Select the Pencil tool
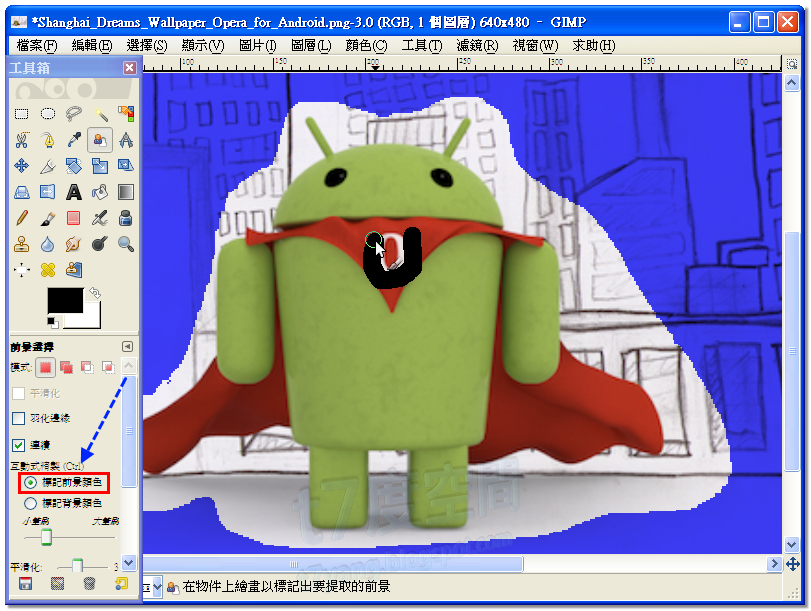The image size is (811, 611). click(x=22, y=218)
